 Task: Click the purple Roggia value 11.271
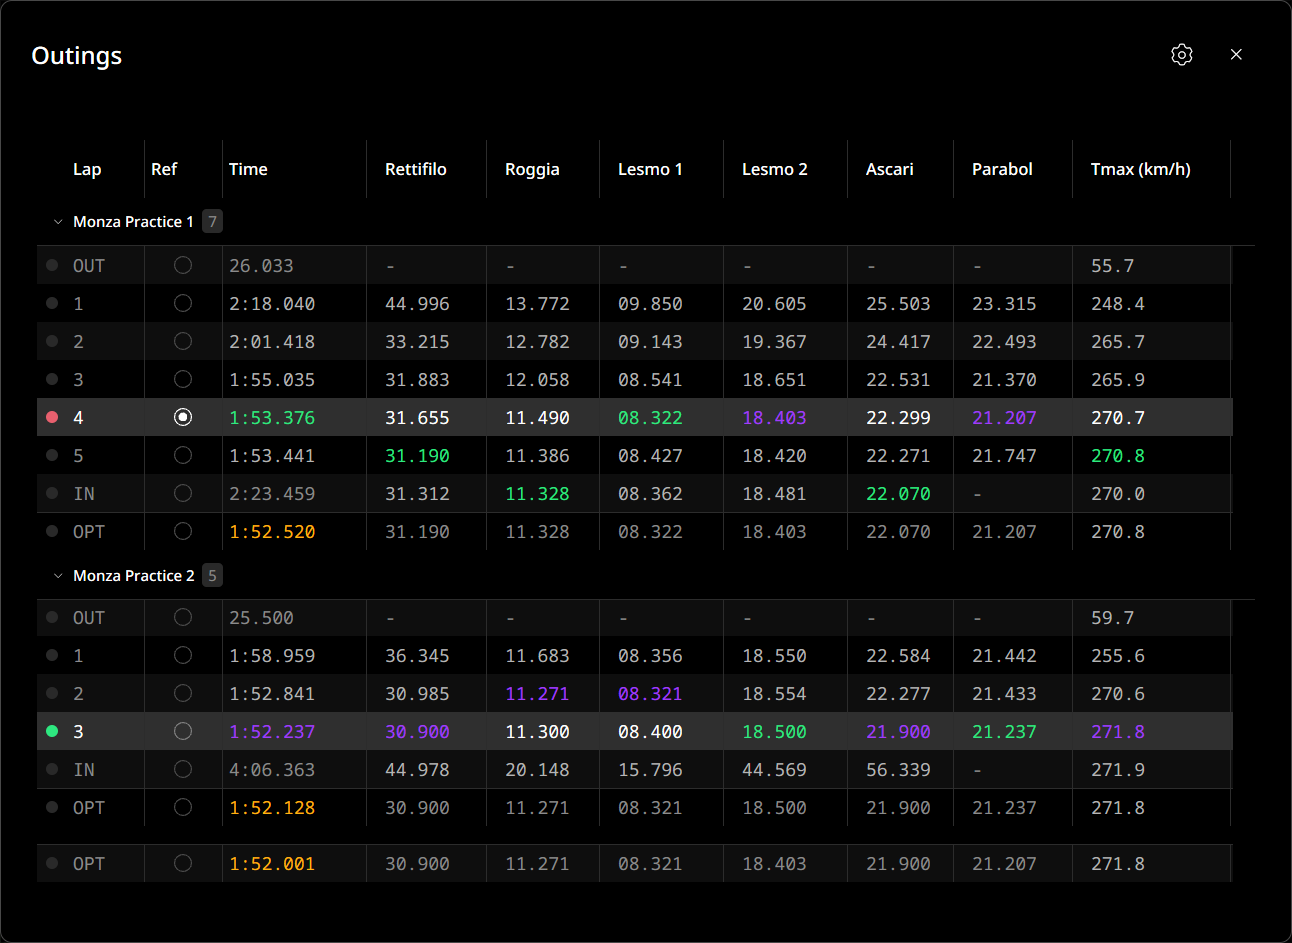(x=537, y=694)
